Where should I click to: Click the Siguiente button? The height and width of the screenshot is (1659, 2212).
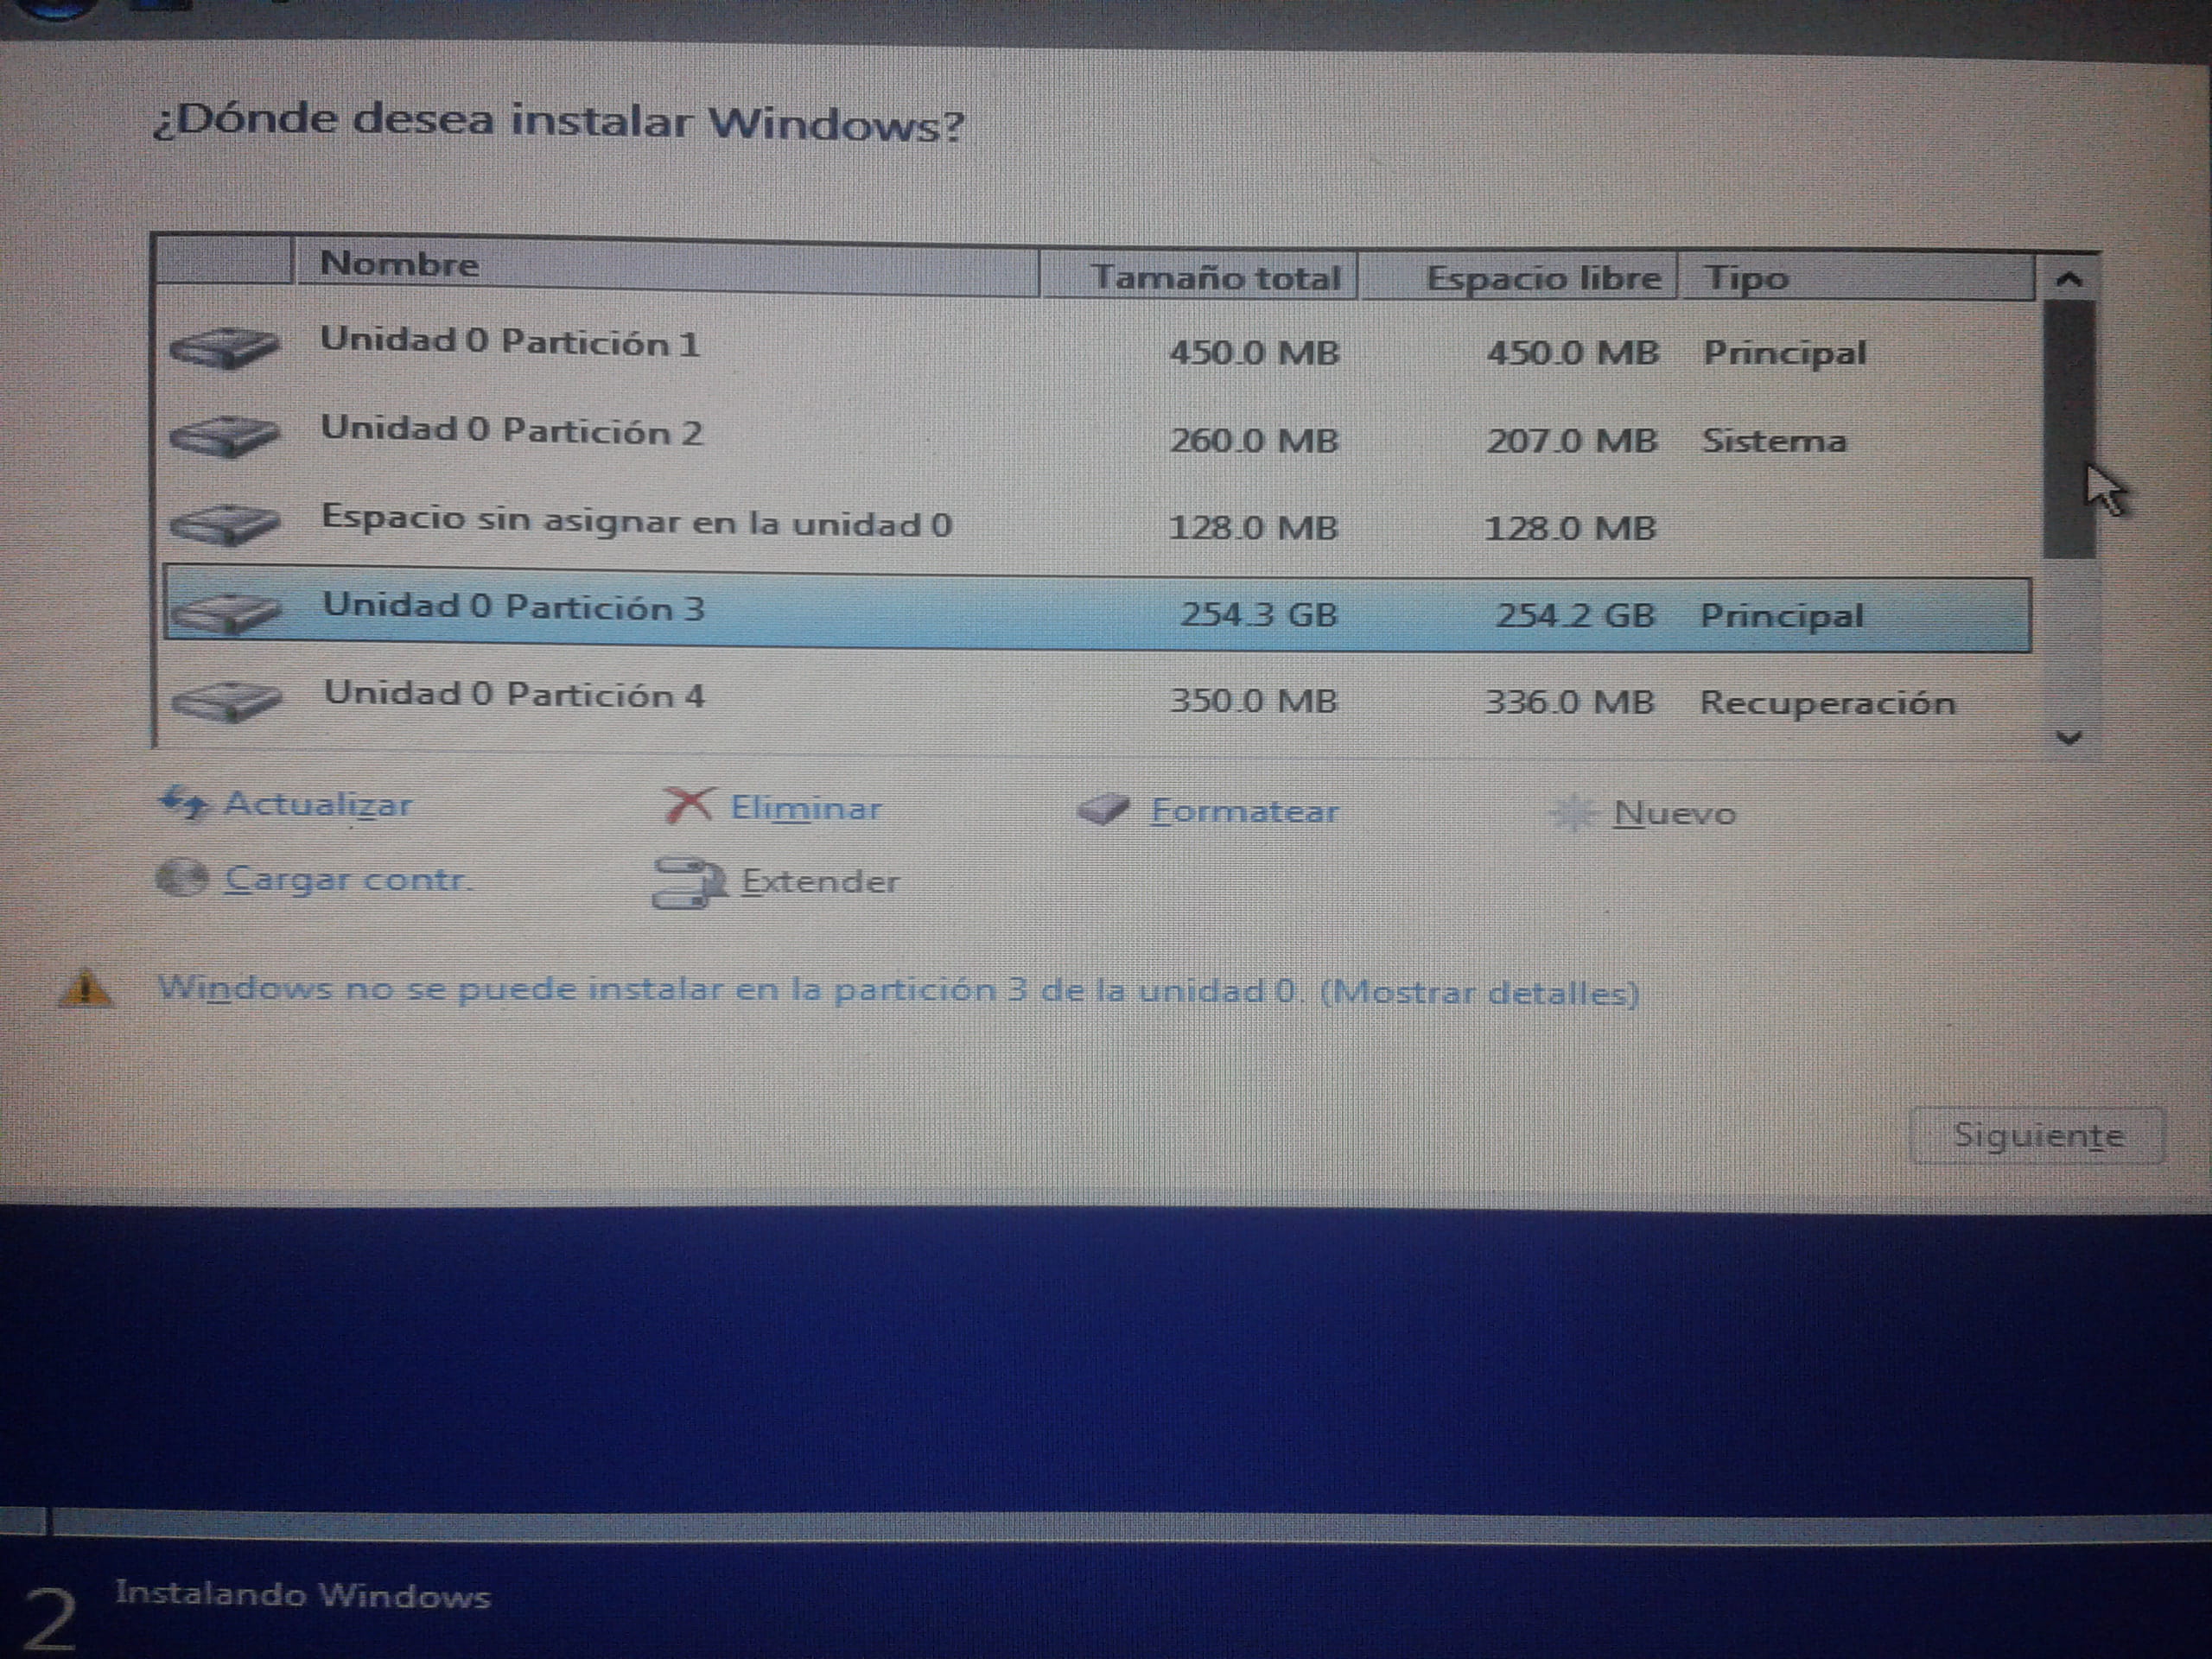pyautogui.click(x=2037, y=1135)
